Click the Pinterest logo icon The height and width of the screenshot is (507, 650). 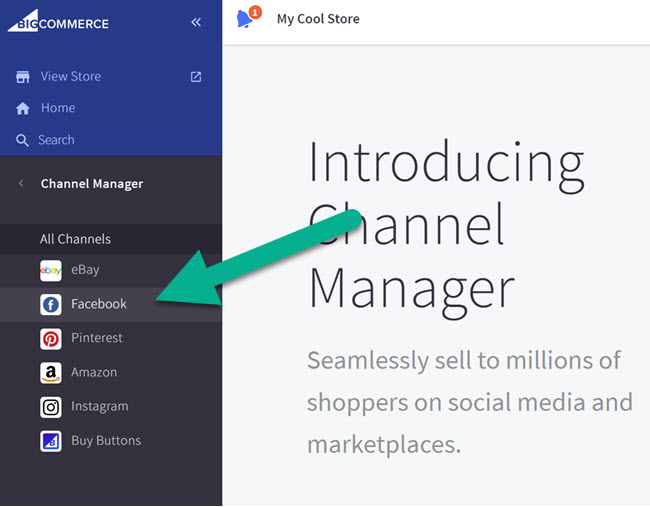[51, 339]
